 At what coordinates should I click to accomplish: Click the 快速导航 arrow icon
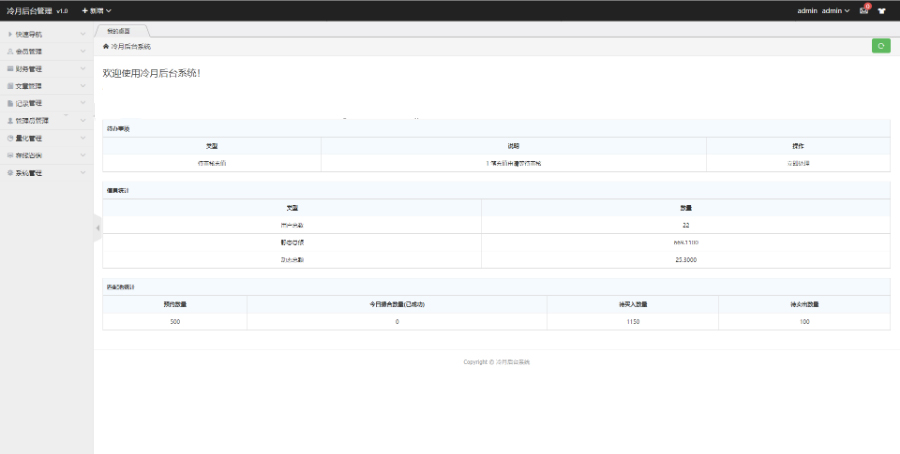coord(10,34)
